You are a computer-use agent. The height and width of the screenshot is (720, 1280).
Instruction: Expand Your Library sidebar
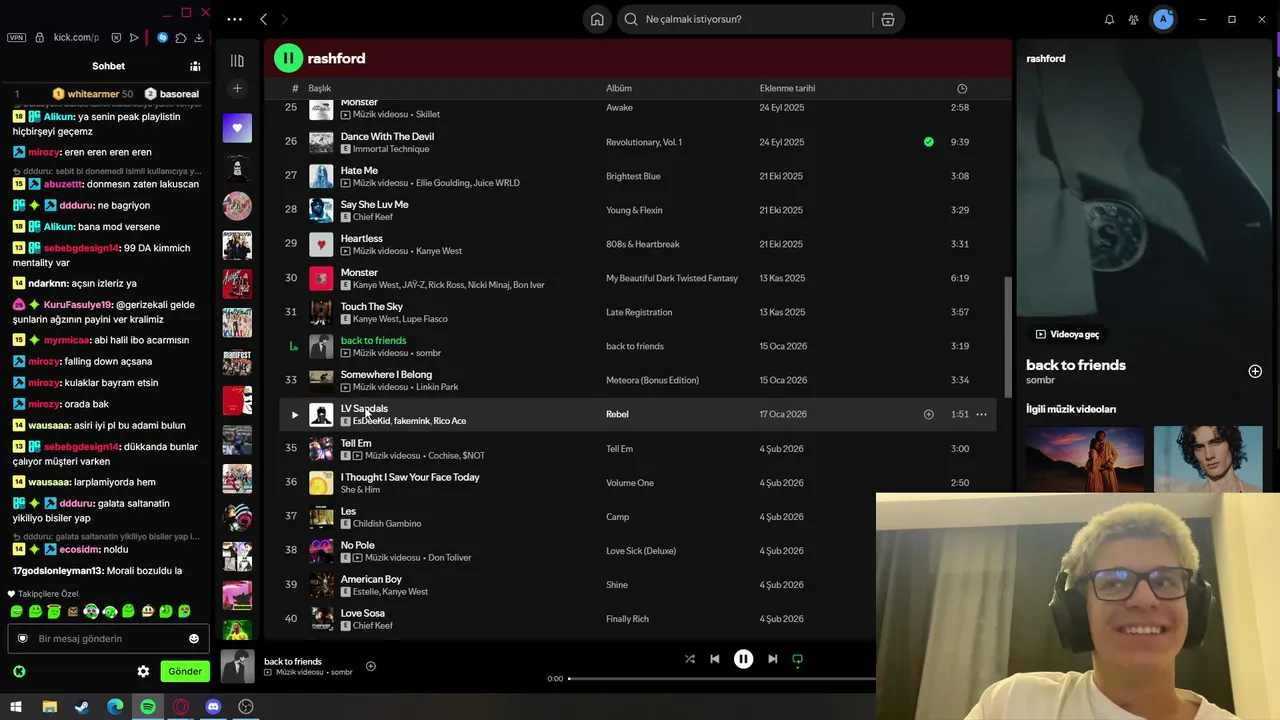point(237,61)
